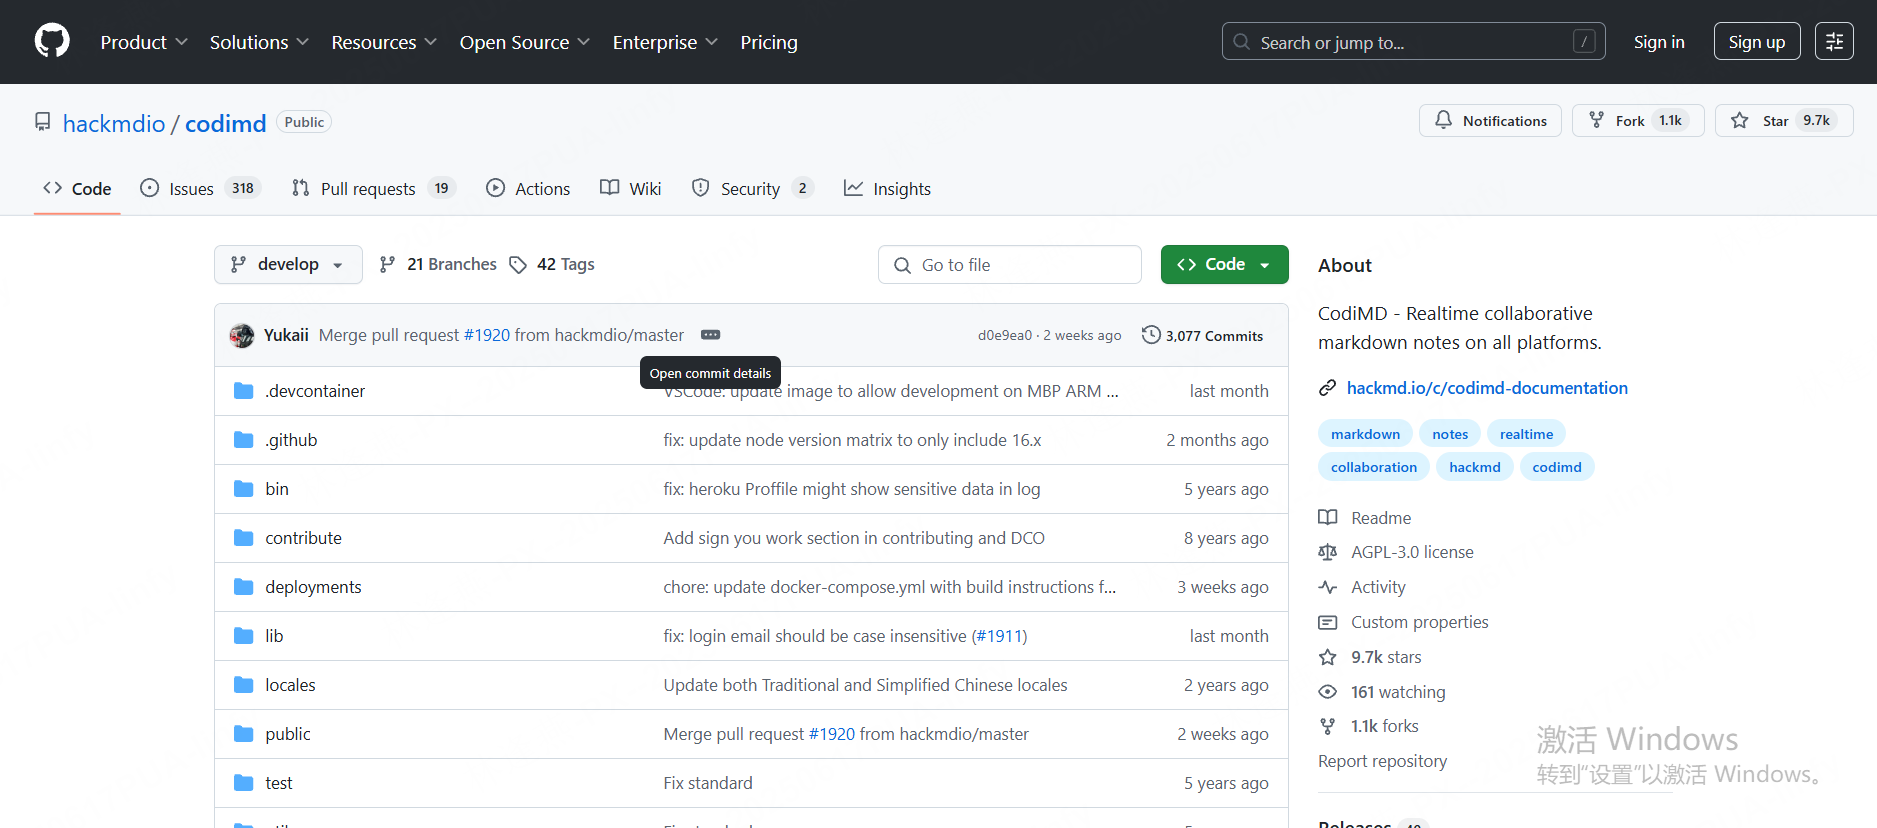
Task: Select the notes topic tag
Action: coord(1450,434)
